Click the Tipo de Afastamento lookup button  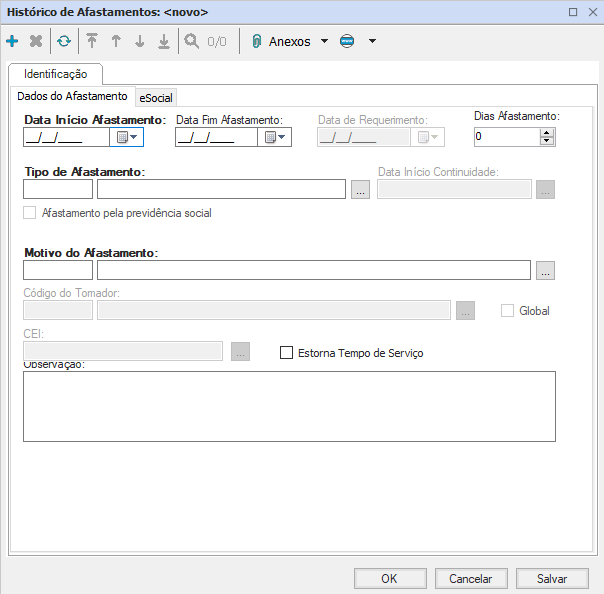[x=361, y=189]
